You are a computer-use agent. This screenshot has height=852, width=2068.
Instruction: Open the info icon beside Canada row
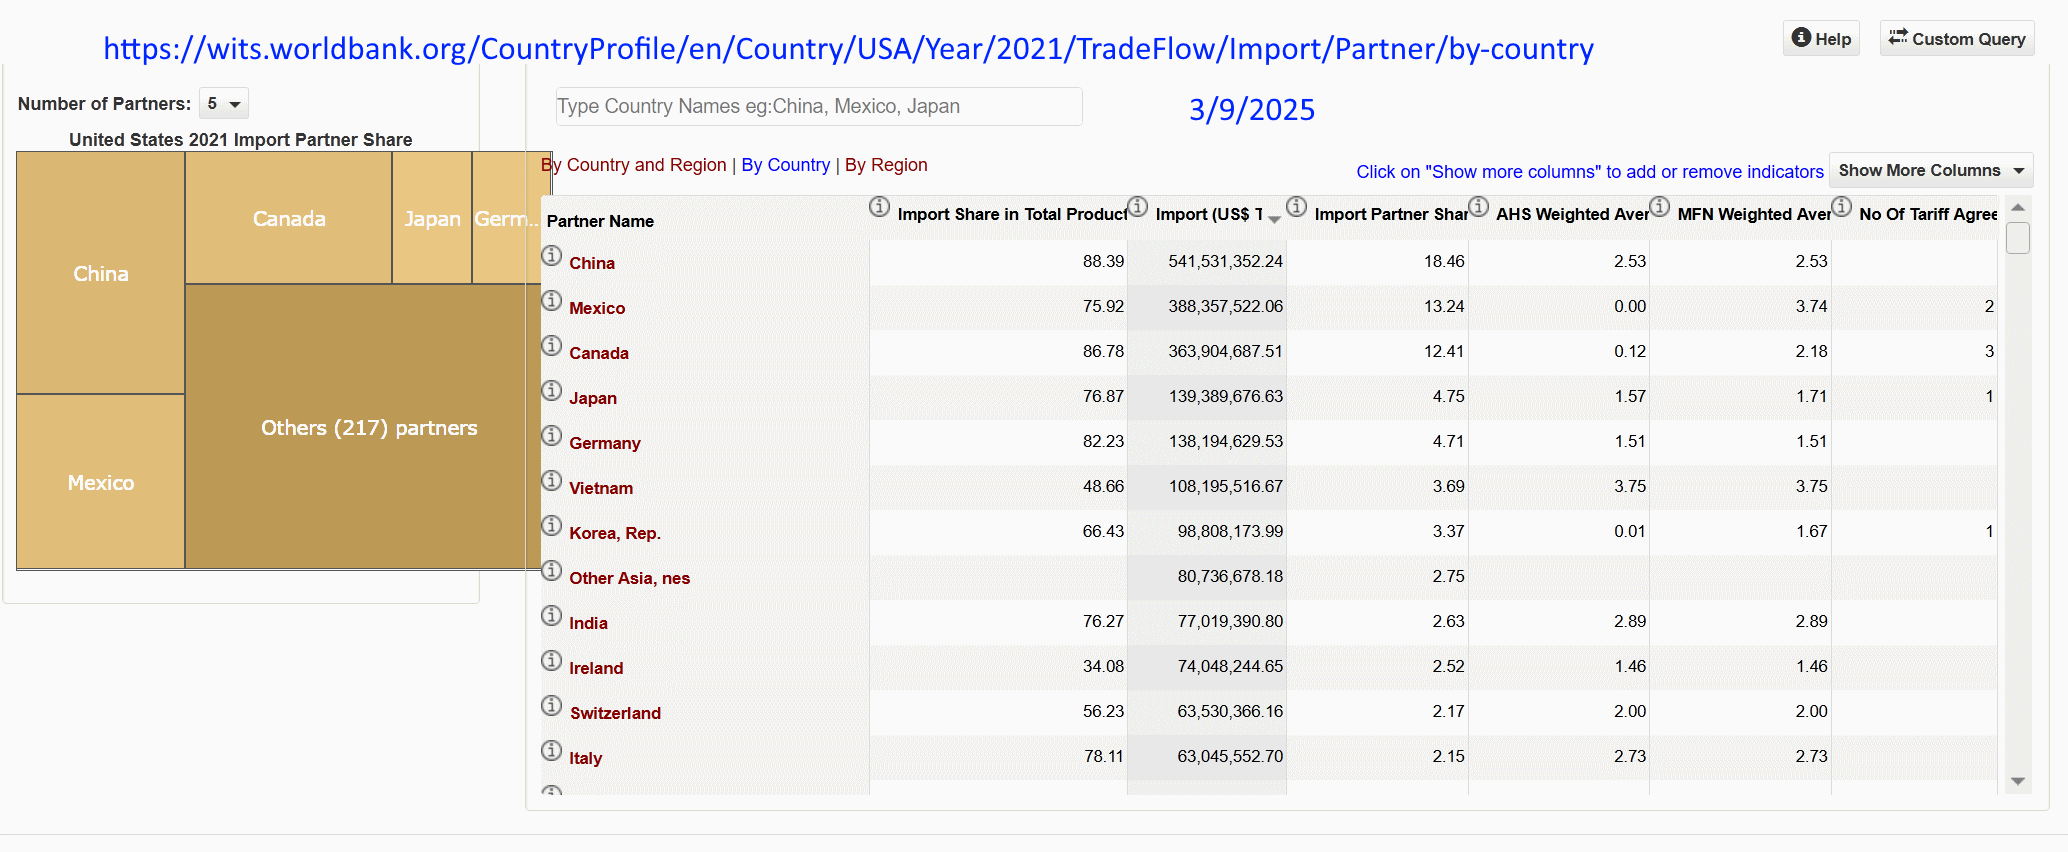point(551,346)
